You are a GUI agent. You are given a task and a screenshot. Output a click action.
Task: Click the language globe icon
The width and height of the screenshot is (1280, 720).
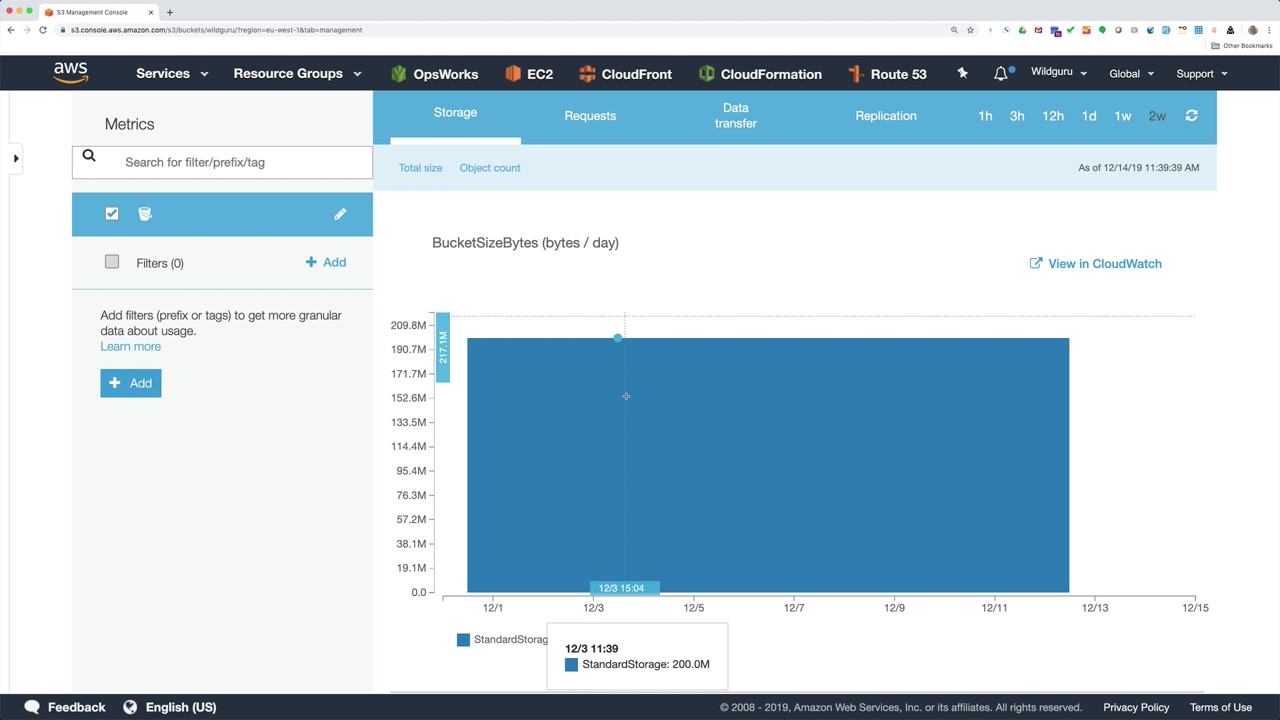click(130, 707)
